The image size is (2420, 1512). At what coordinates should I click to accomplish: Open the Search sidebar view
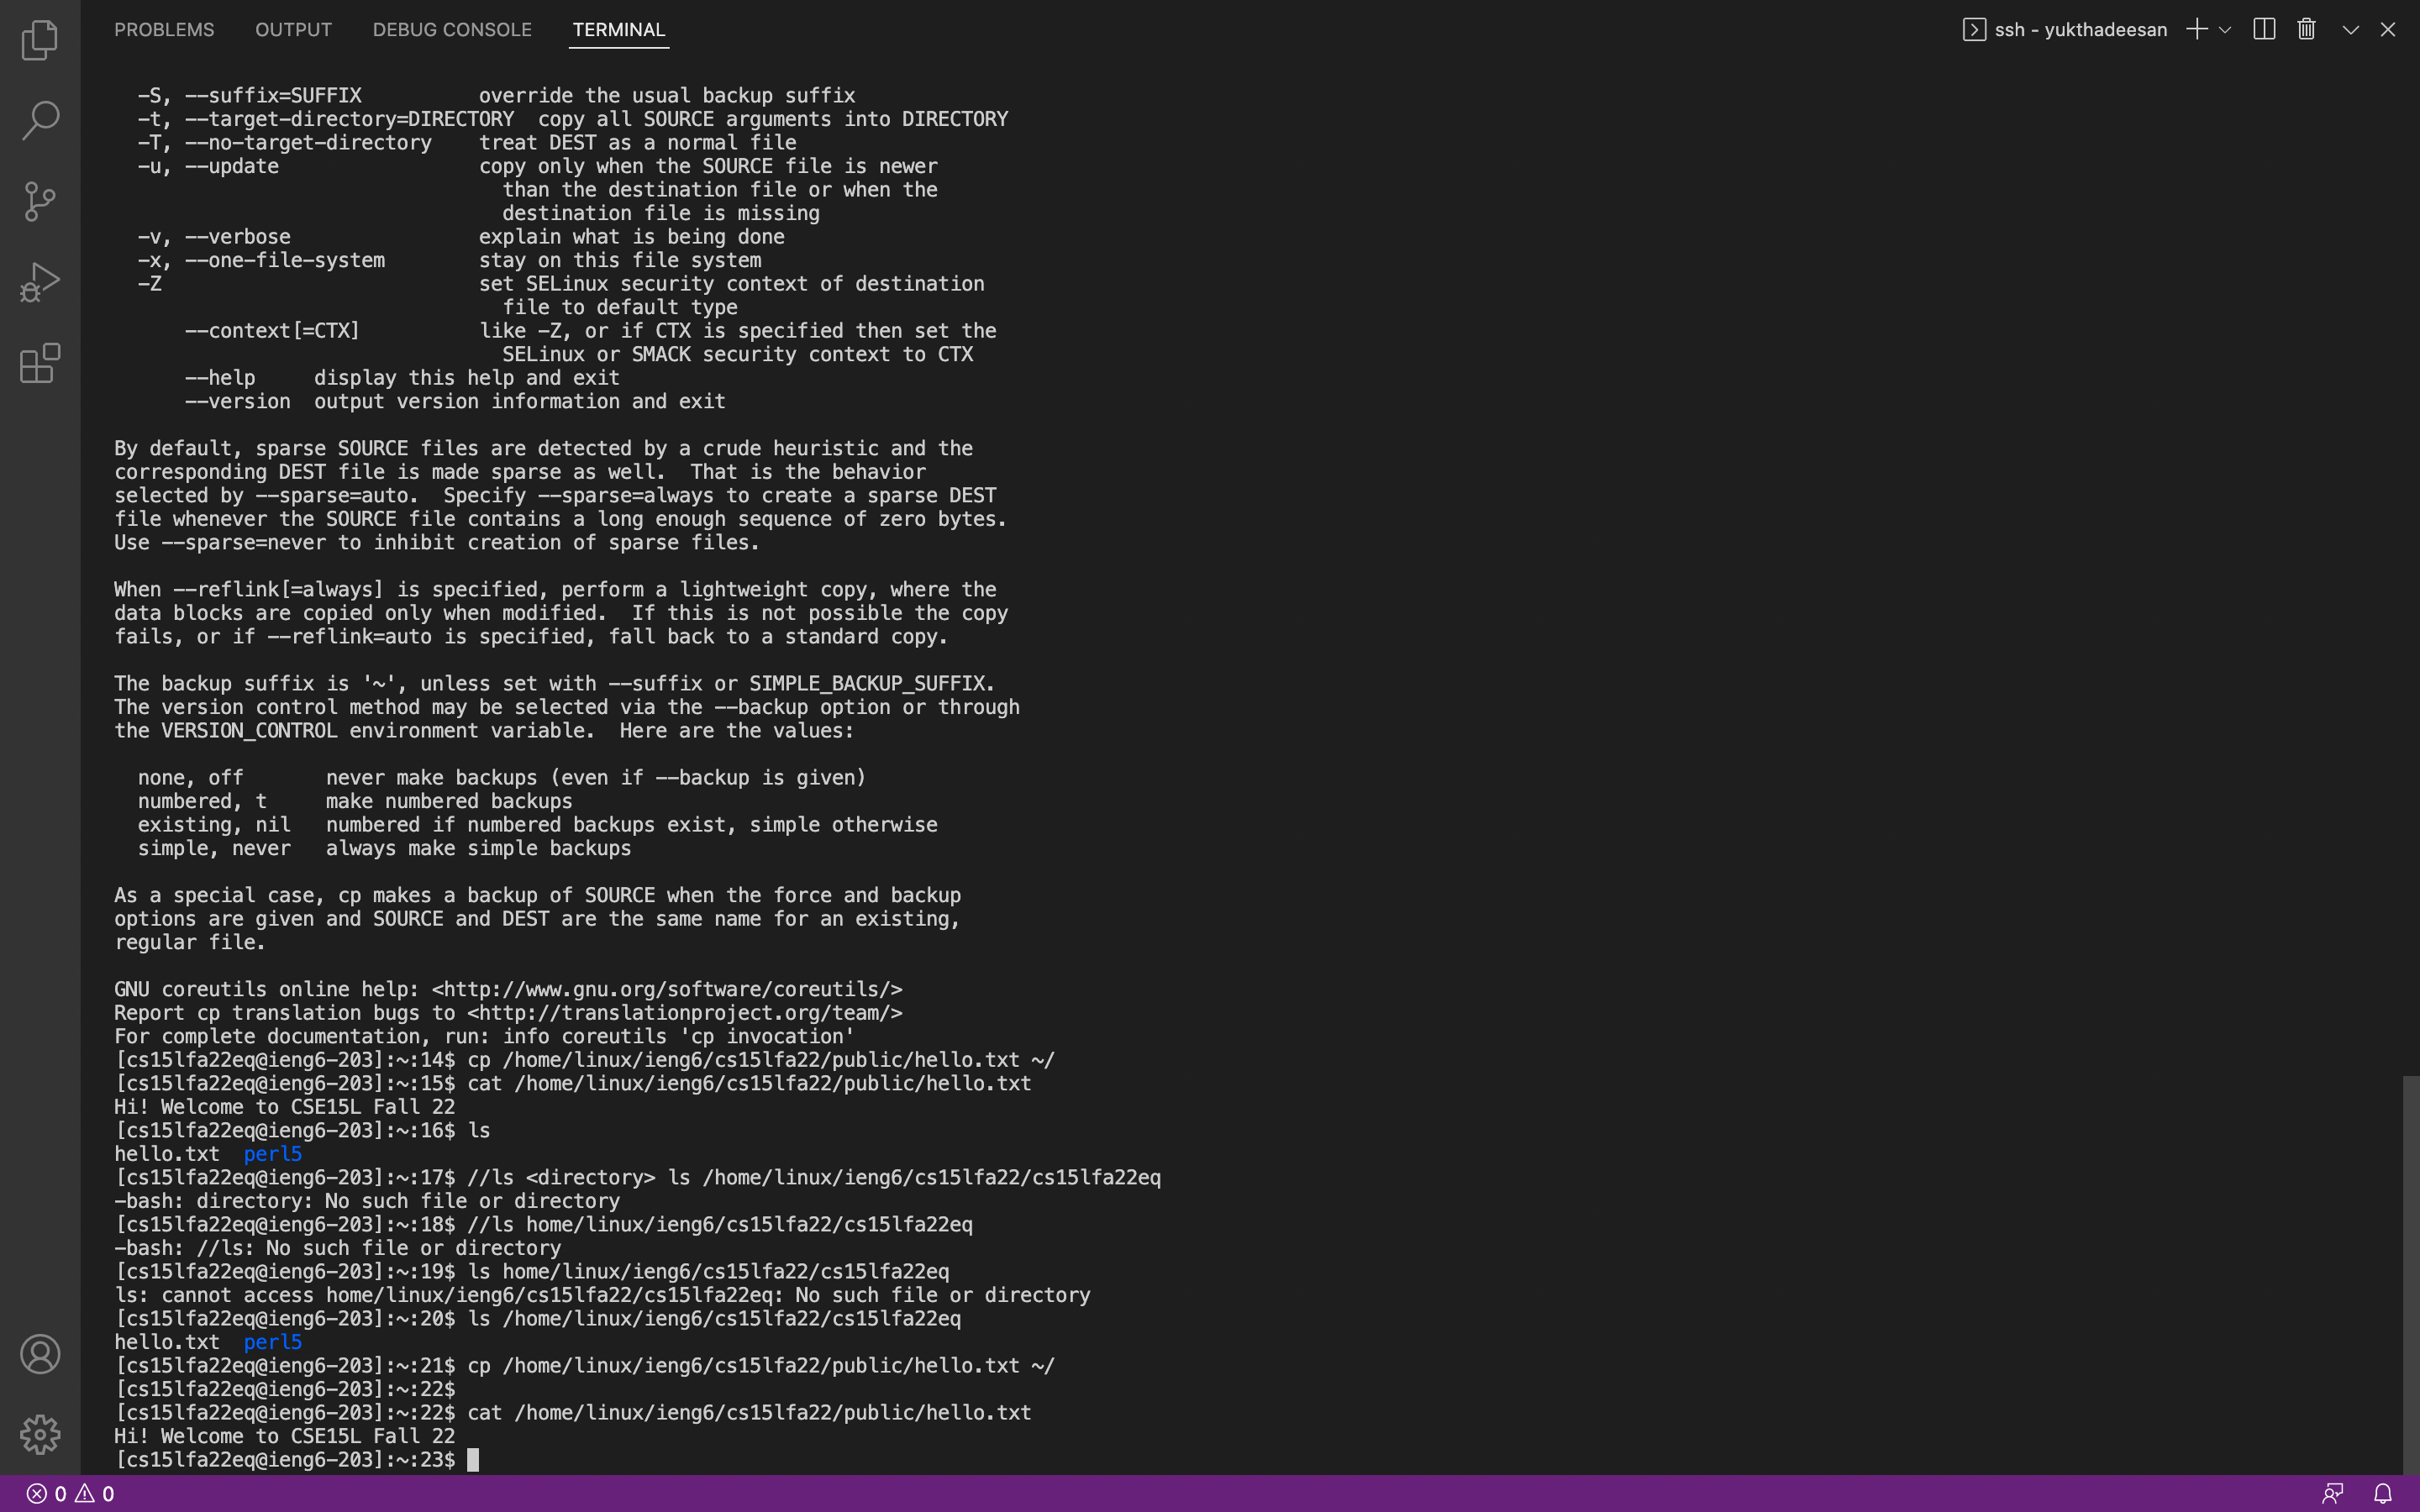pos(40,120)
